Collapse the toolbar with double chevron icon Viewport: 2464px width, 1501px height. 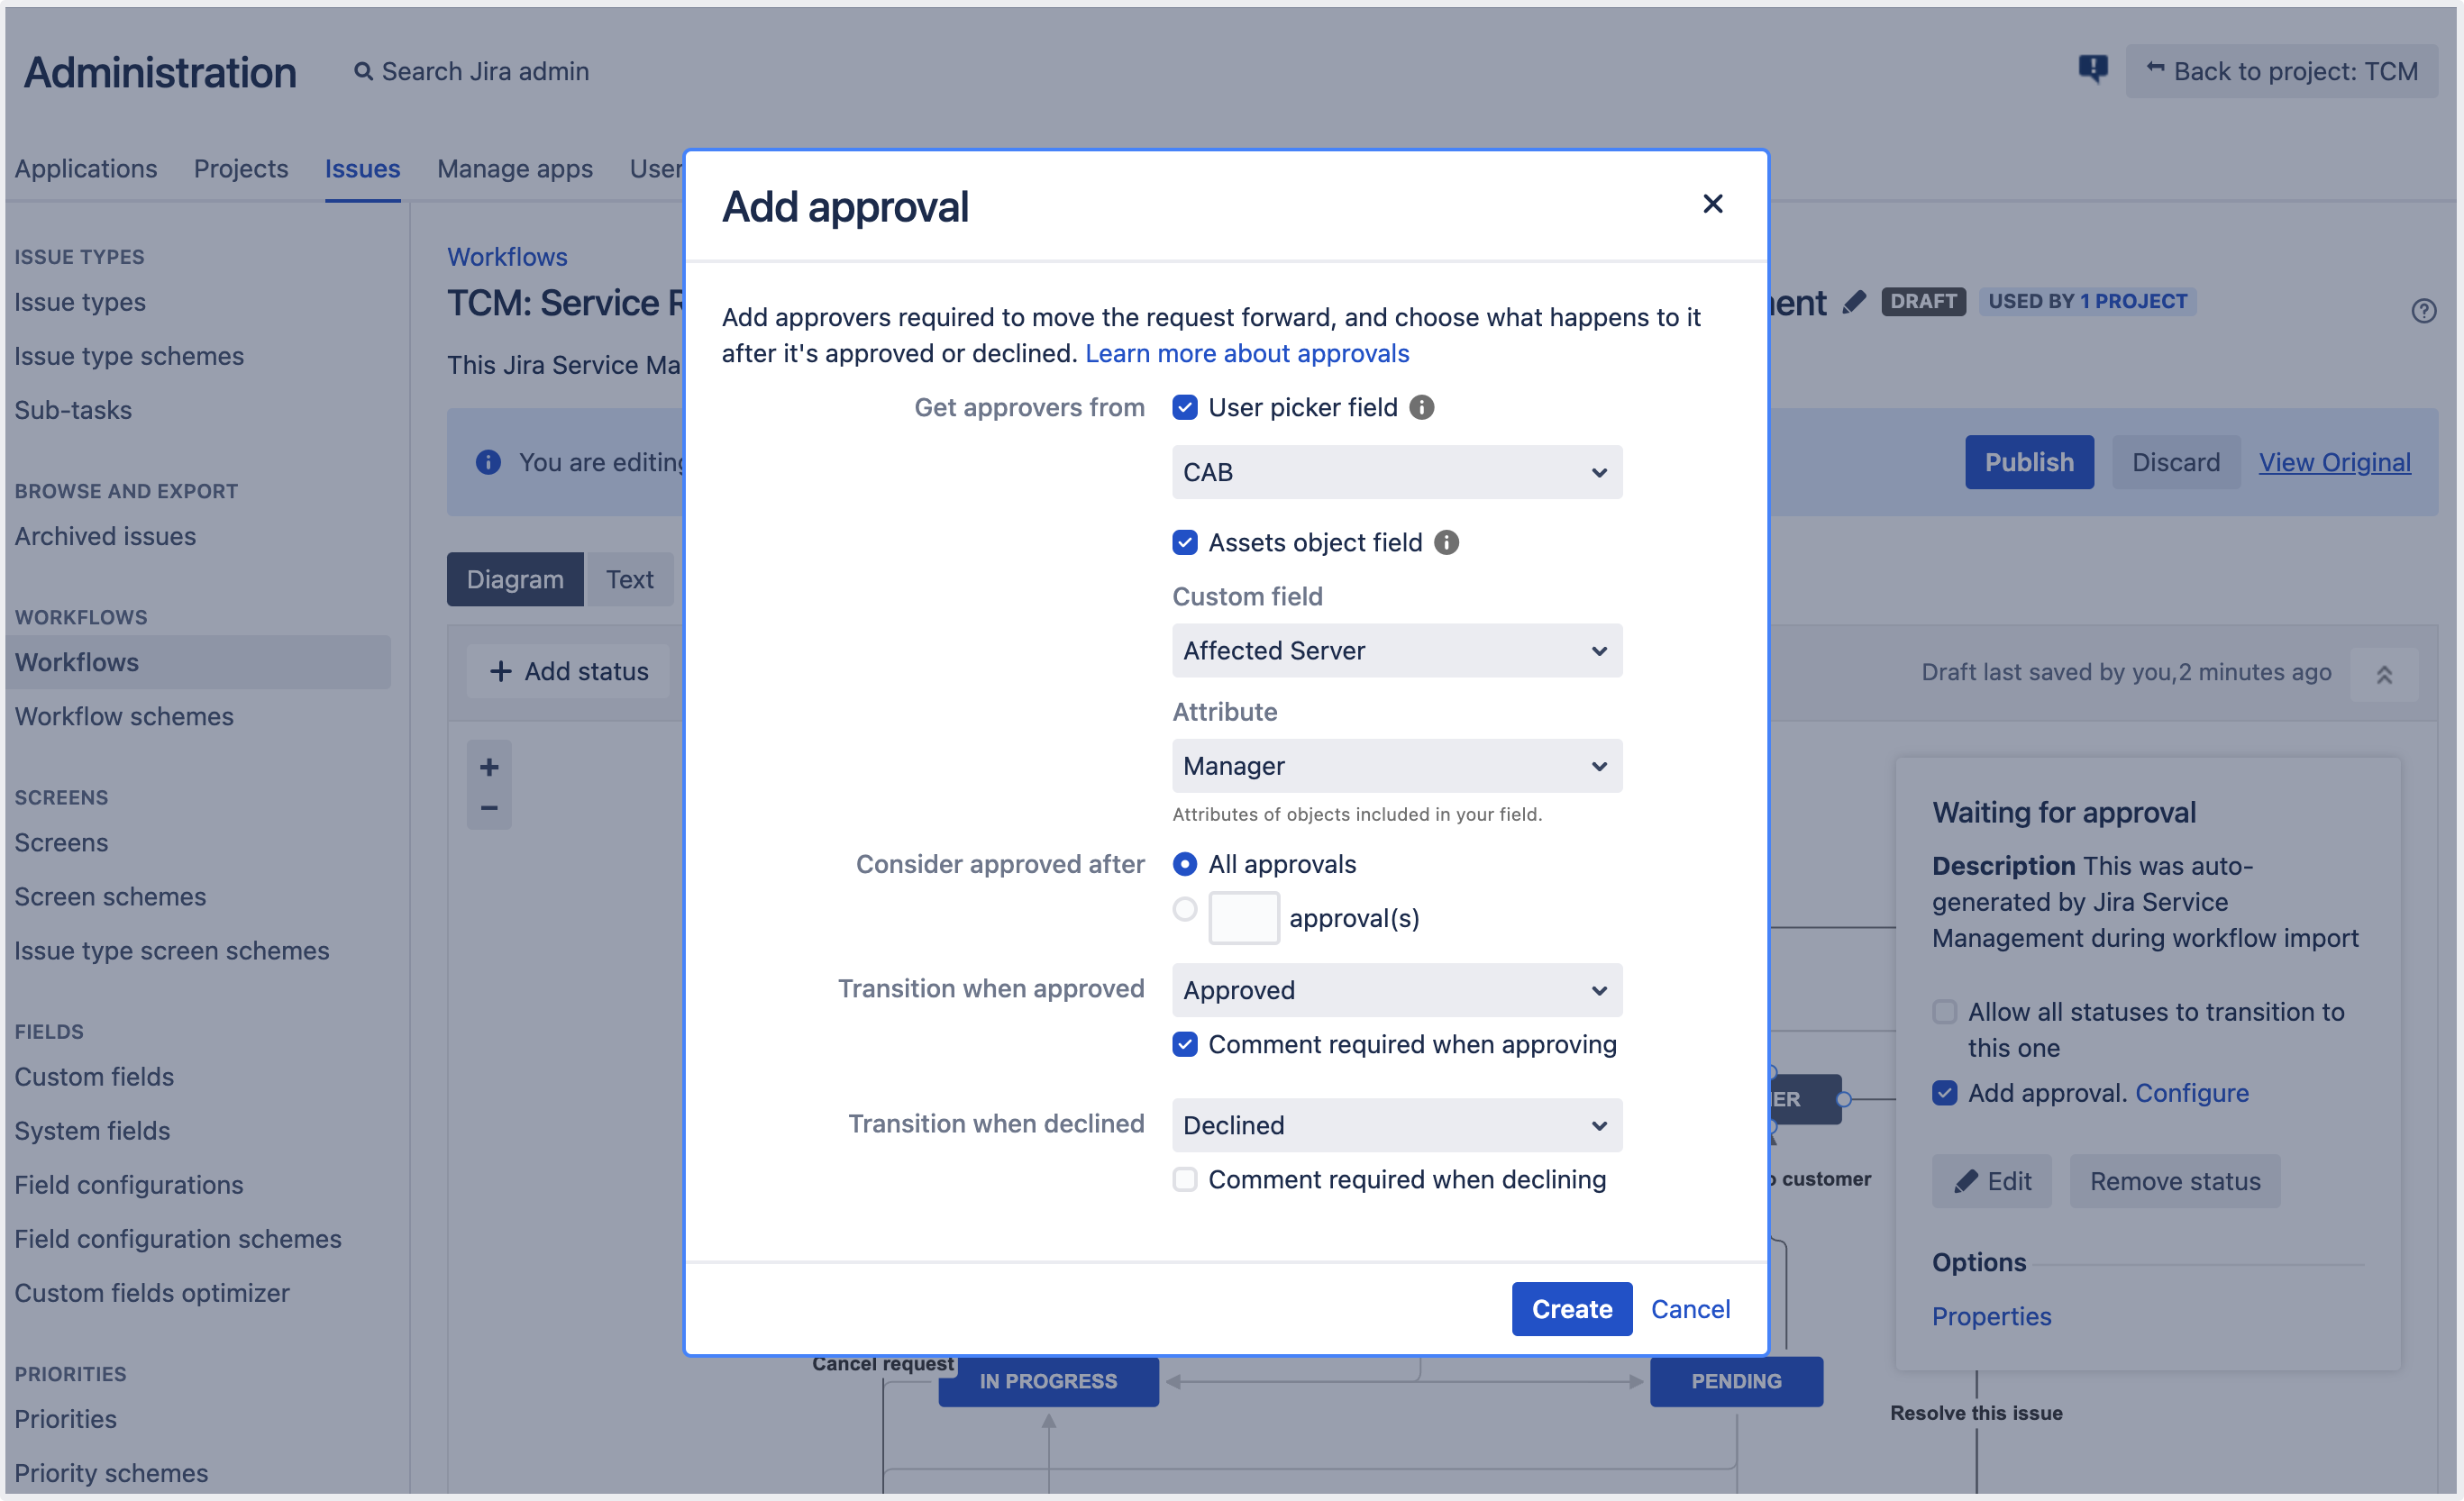click(x=2384, y=675)
